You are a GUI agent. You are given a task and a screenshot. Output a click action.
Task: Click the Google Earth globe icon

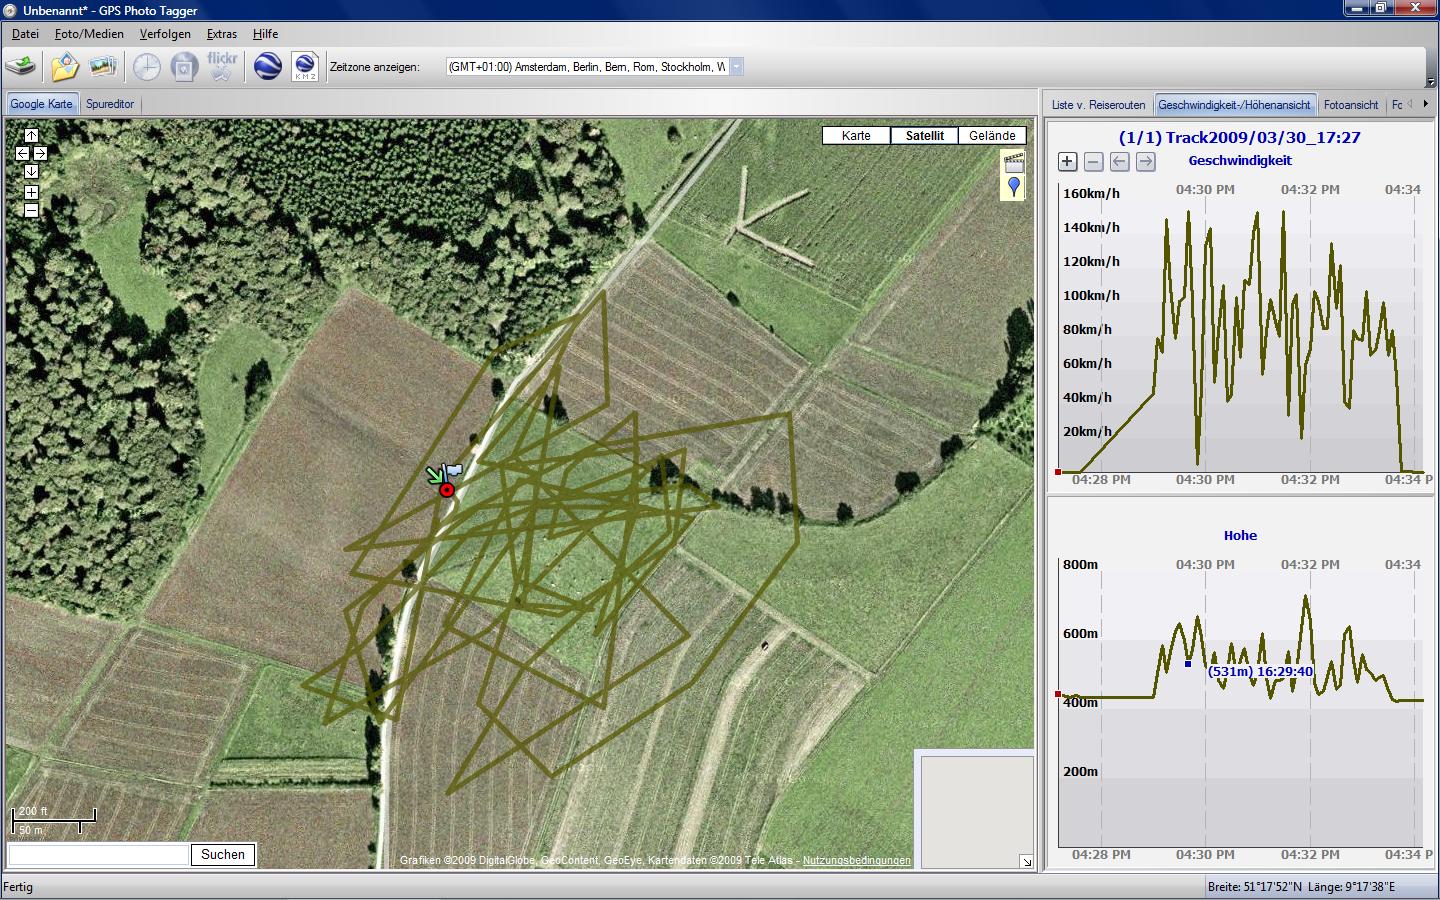[267, 67]
